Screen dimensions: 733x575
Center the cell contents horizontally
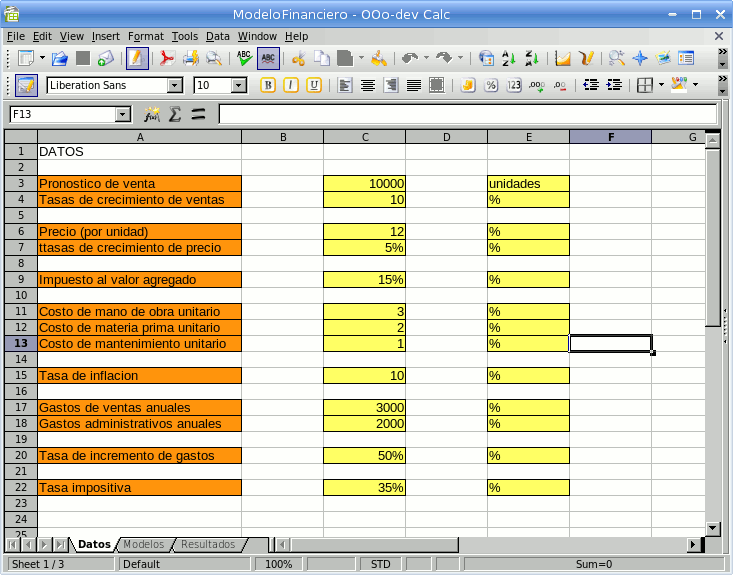[368, 86]
